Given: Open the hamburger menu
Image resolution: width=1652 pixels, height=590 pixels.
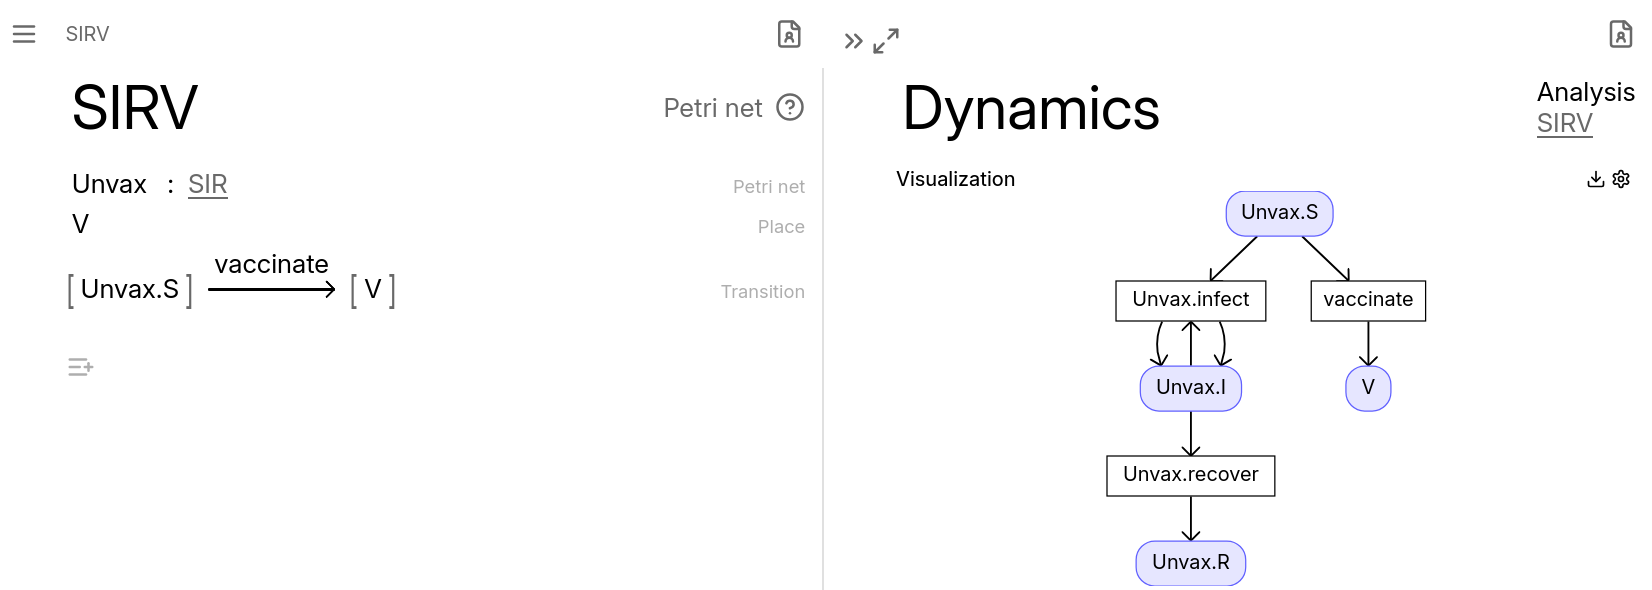Looking at the screenshot, I should click(24, 34).
